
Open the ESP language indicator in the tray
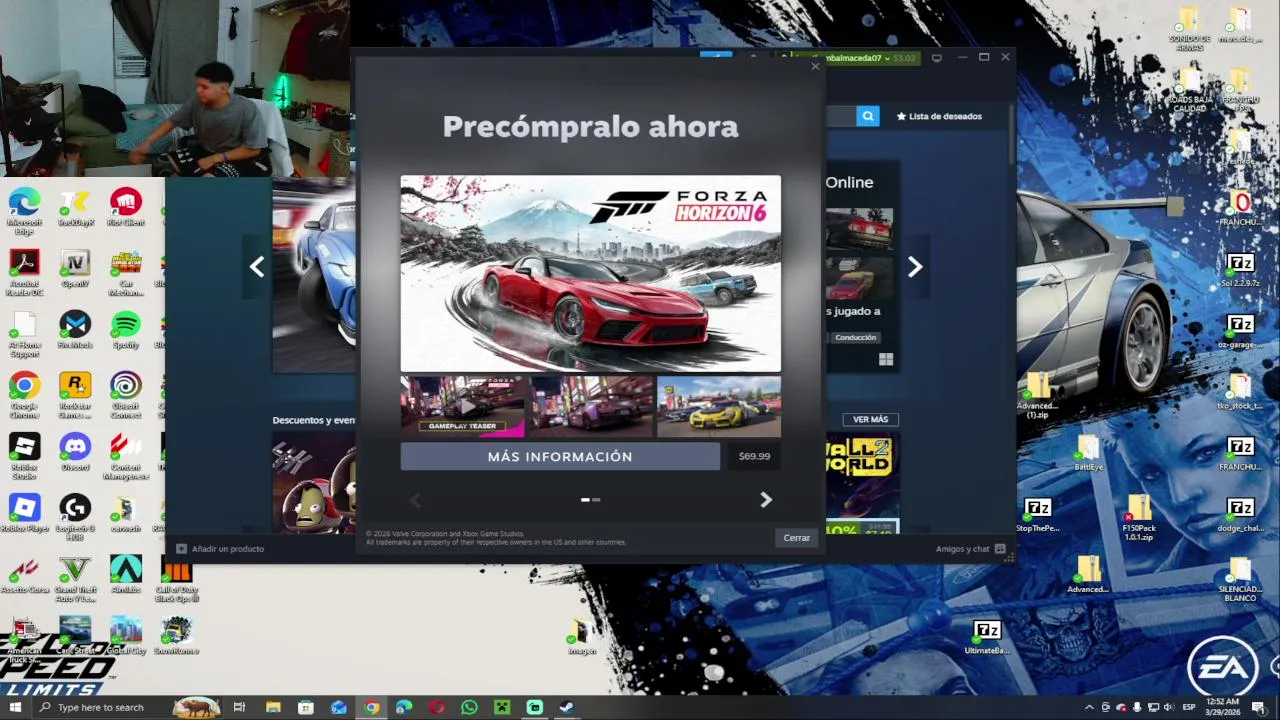point(1189,707)
